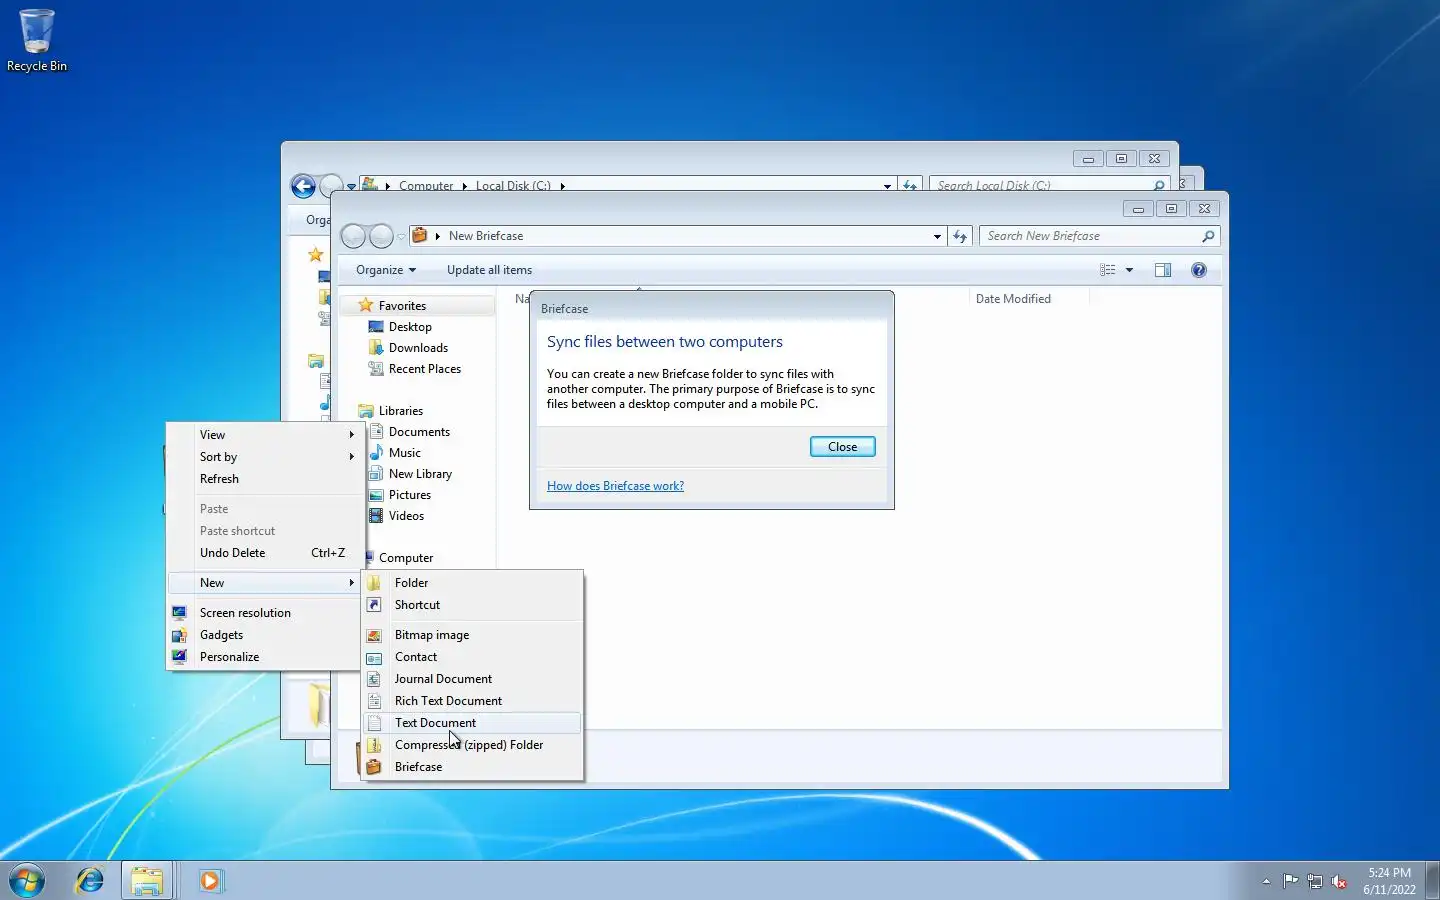Create a new Folder from the submenu

pos(472,583)
